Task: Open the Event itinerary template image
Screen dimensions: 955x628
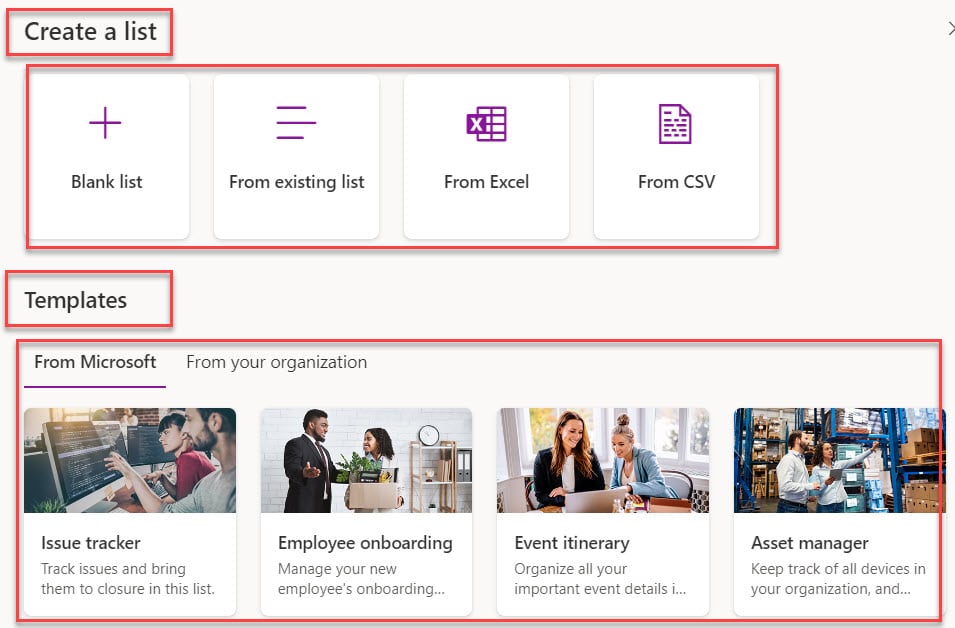Action: tap(603, 460)
